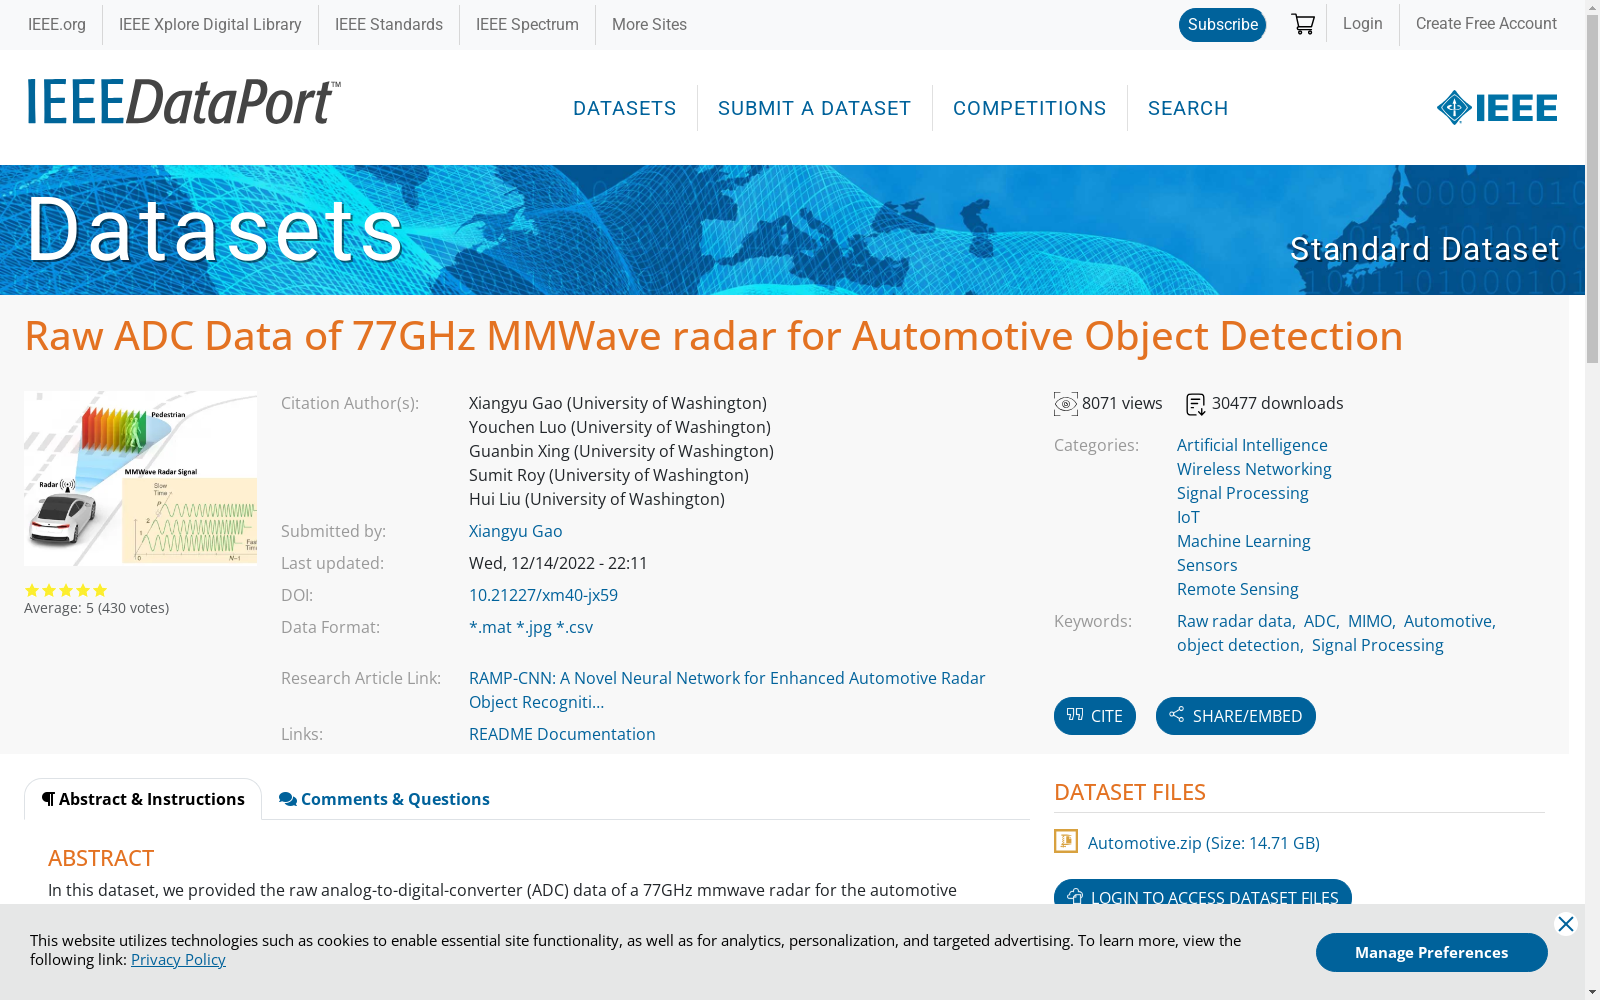The image size is (1600, 1000).
Task: Open IoT category link
Action: click(1188, 517)
